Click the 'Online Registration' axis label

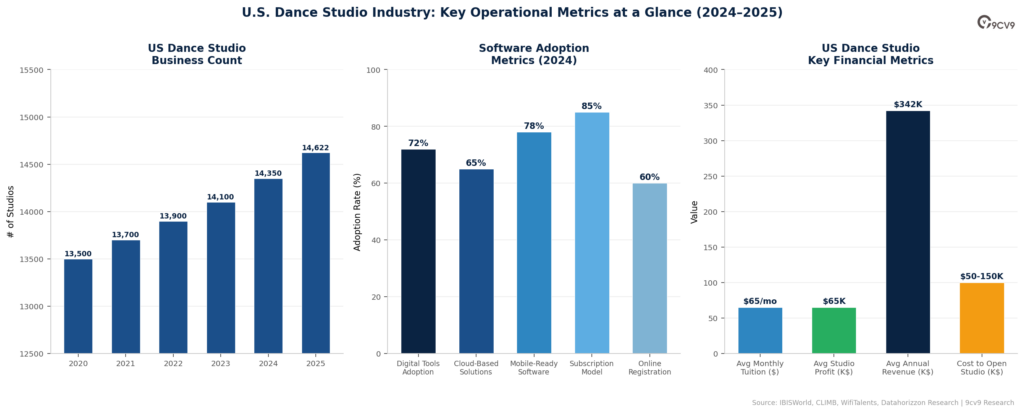click(x=650, y=367)
